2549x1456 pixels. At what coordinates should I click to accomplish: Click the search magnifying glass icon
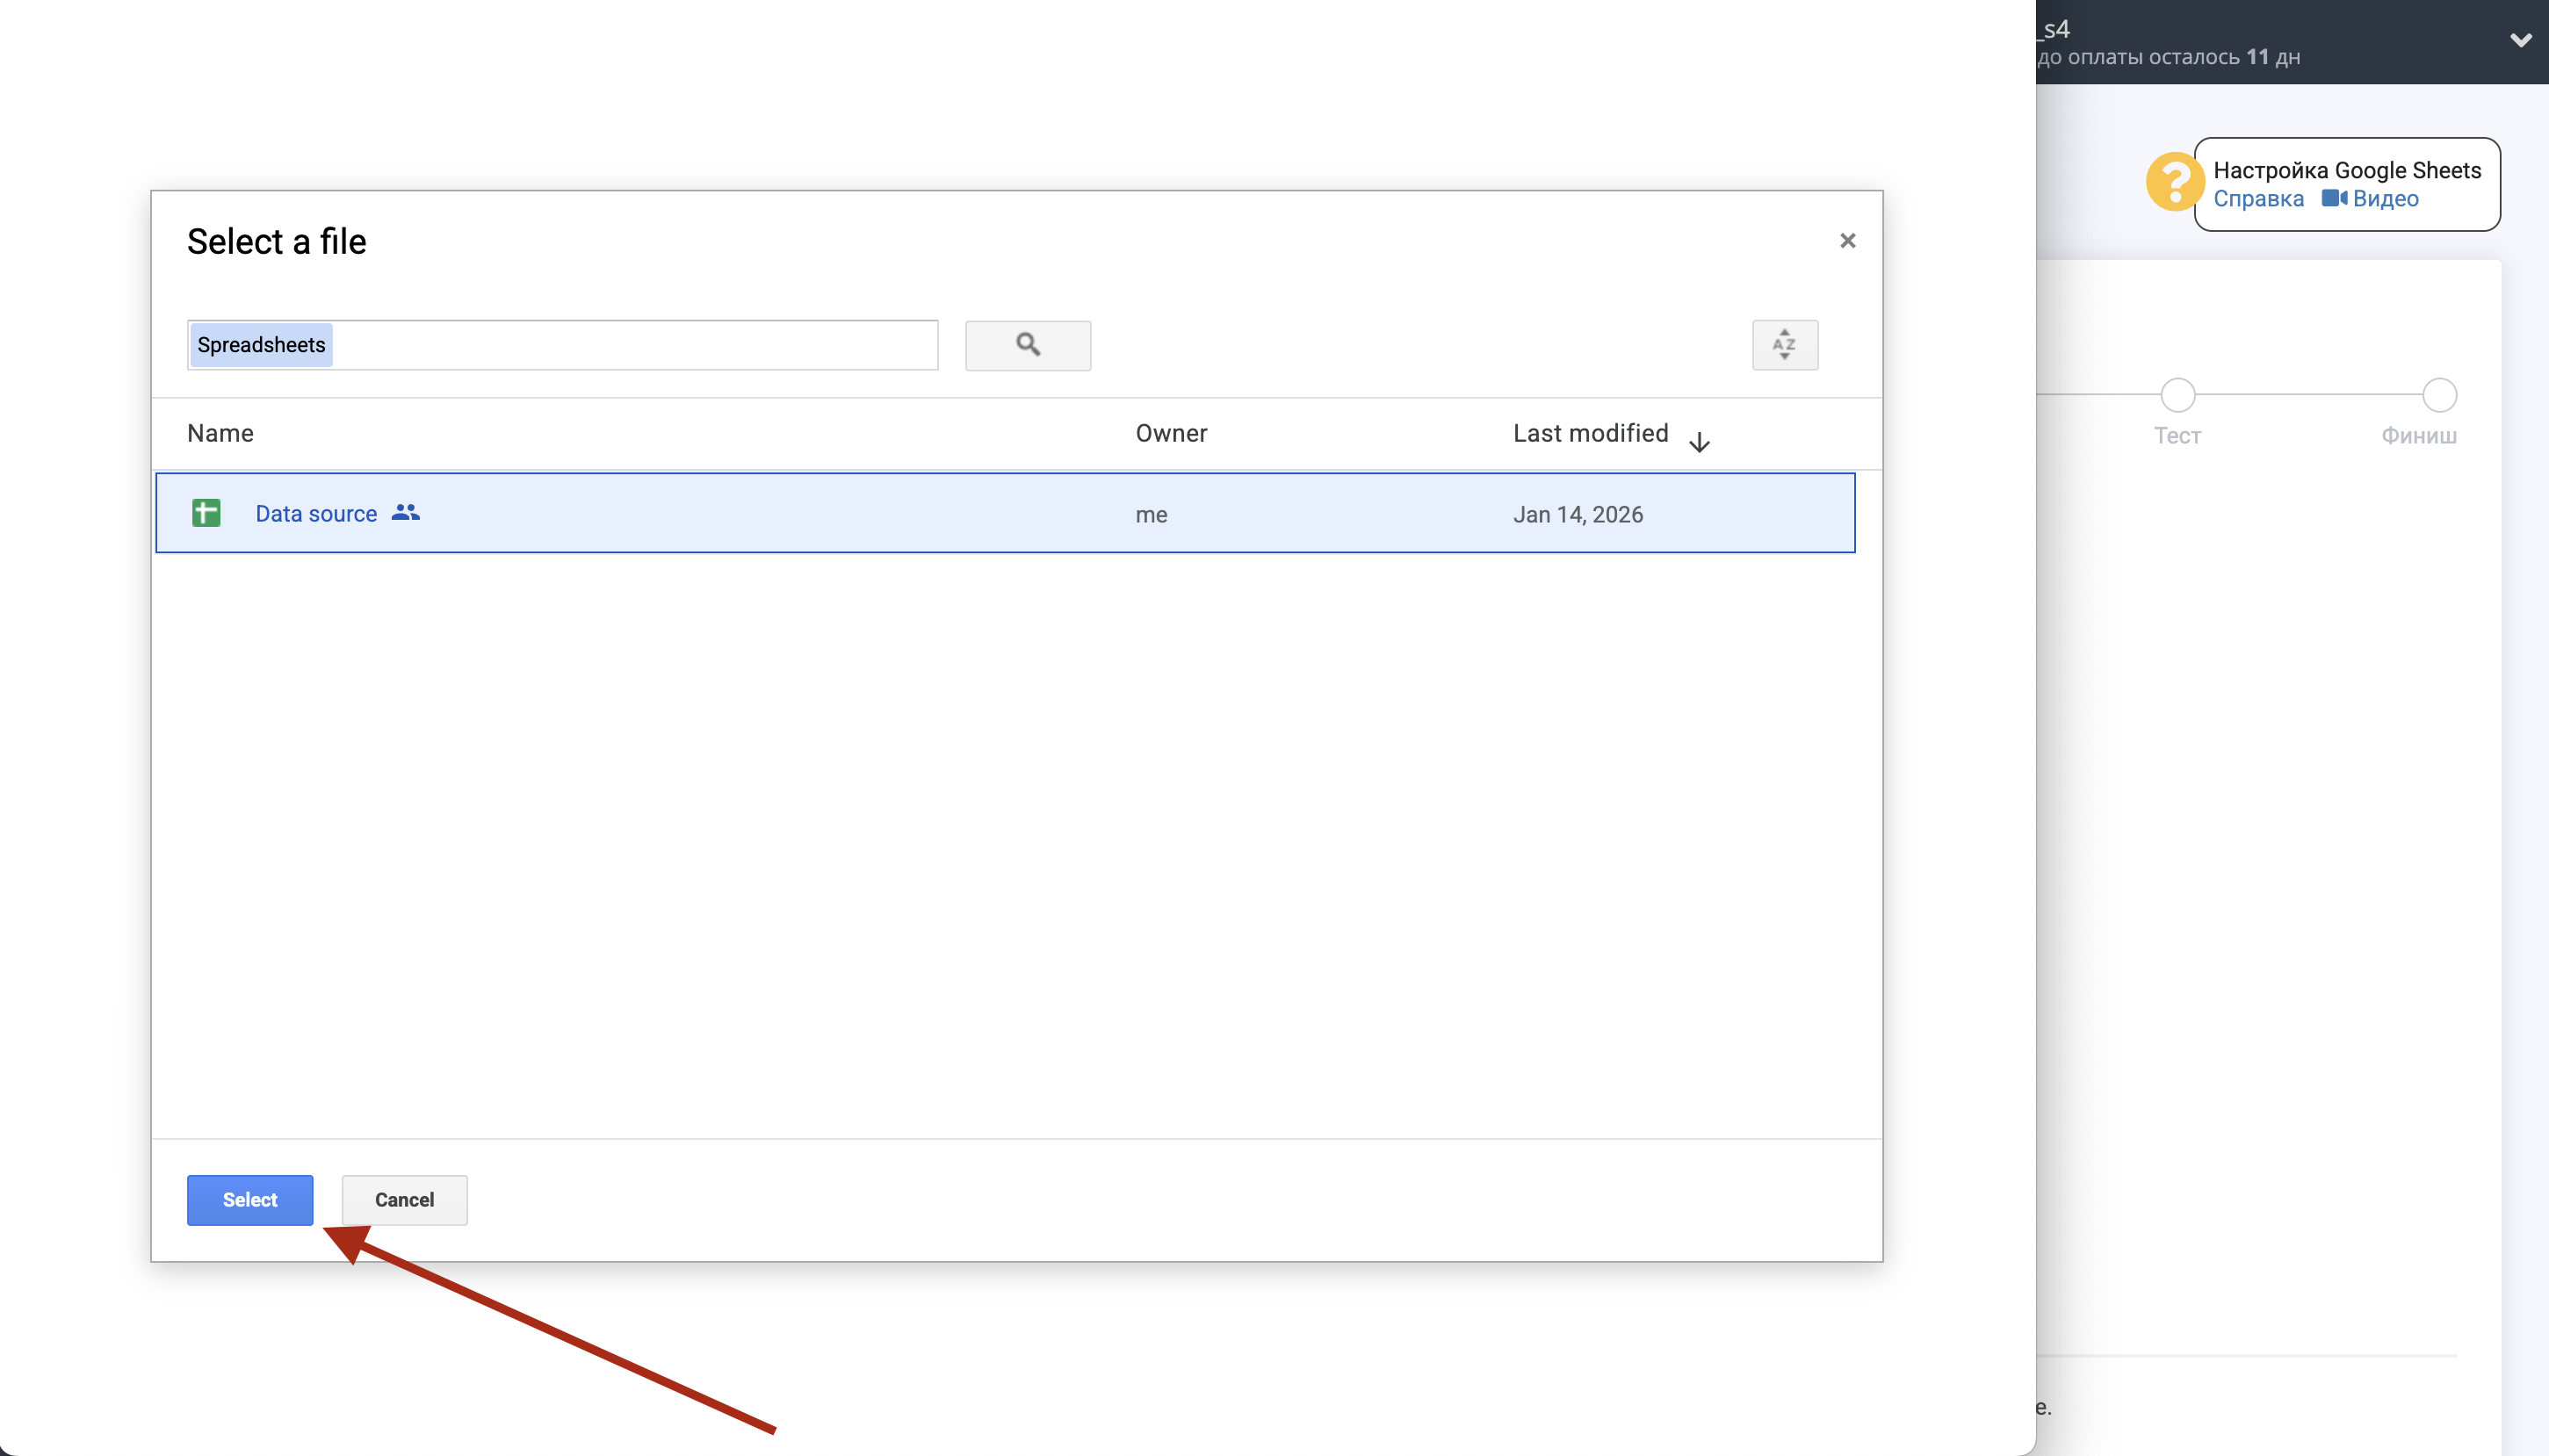(x=1027, y=345)
